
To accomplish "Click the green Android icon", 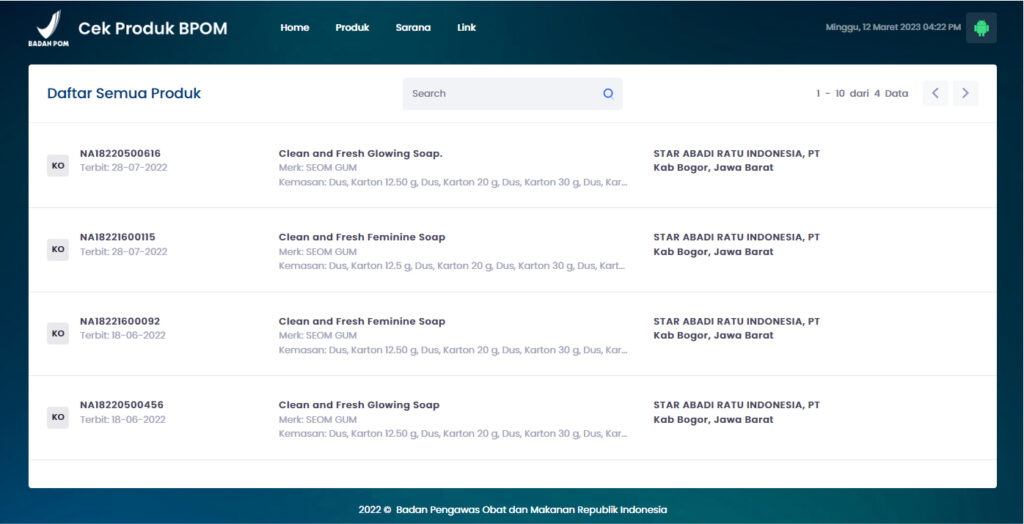I will click(981, 28).
